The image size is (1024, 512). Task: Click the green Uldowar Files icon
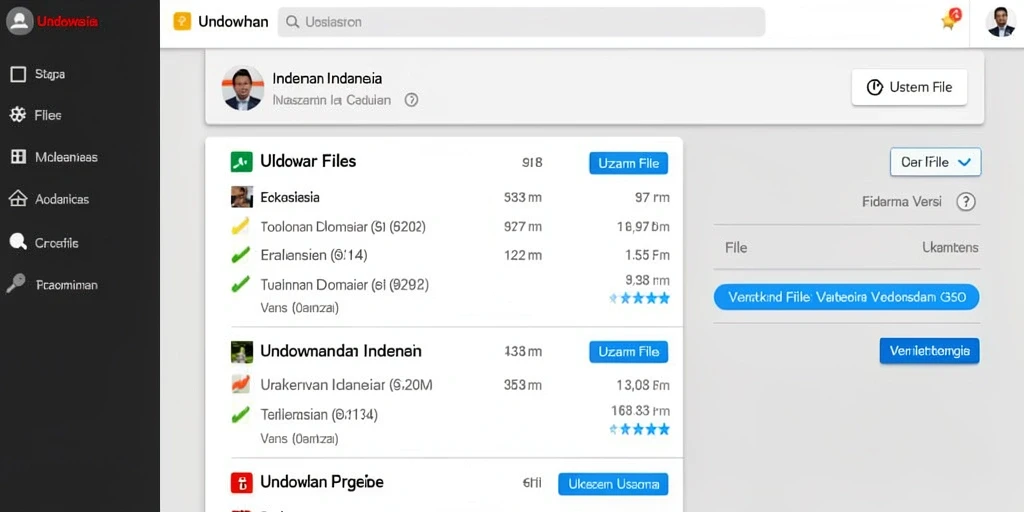[242, 161]
